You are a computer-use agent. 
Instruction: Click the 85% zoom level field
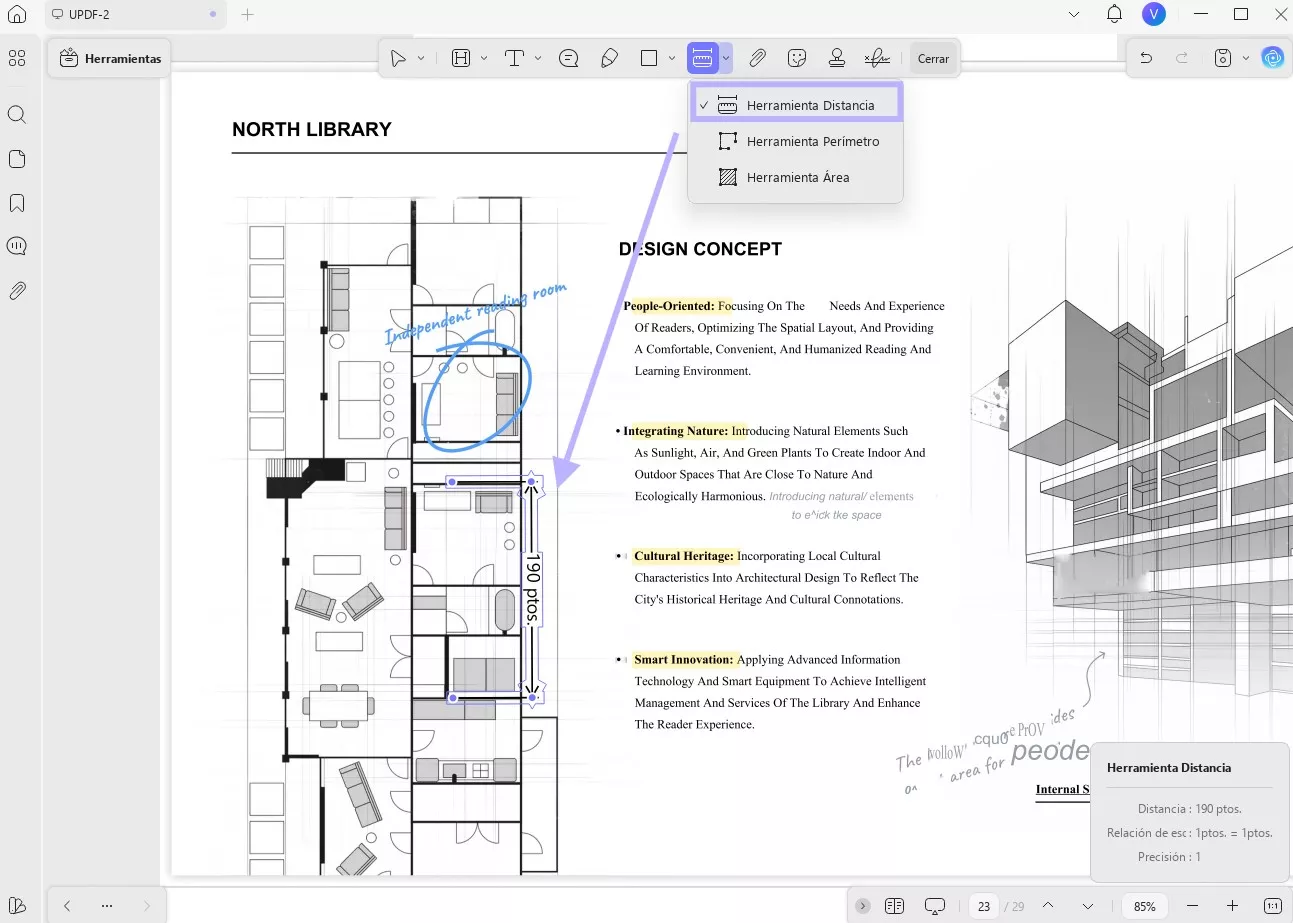1145,906
